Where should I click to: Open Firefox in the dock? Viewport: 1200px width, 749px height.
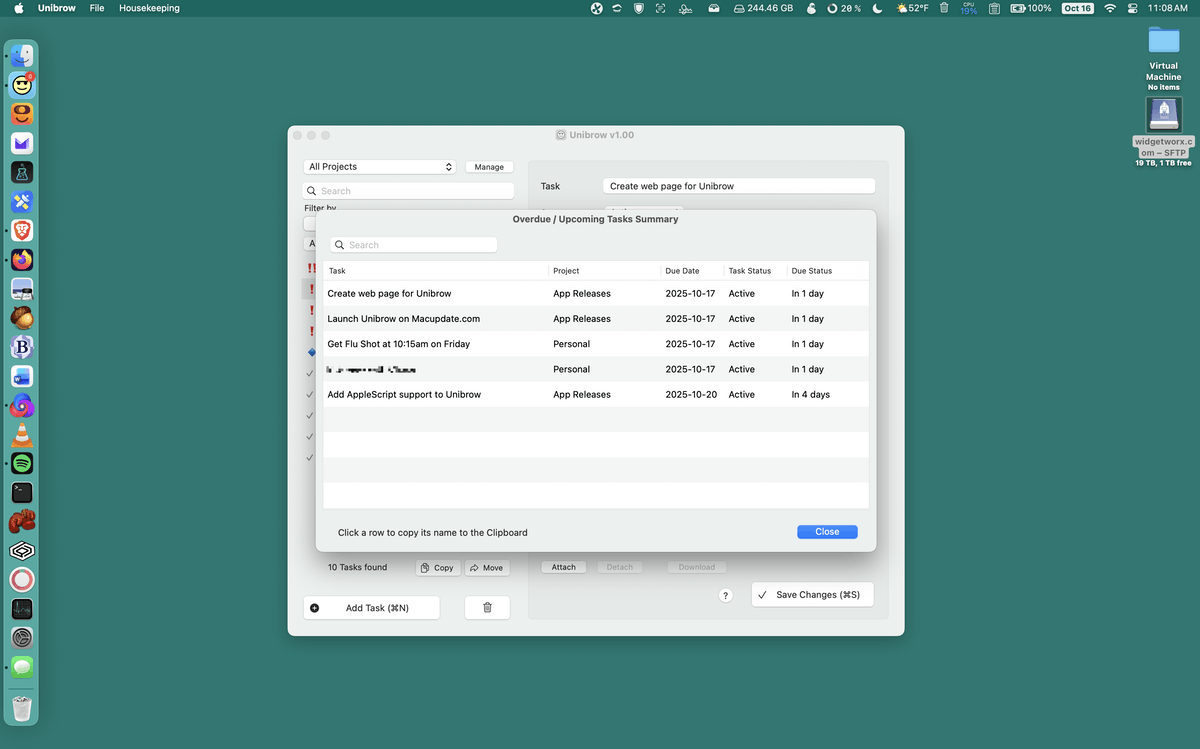[22, 260]
